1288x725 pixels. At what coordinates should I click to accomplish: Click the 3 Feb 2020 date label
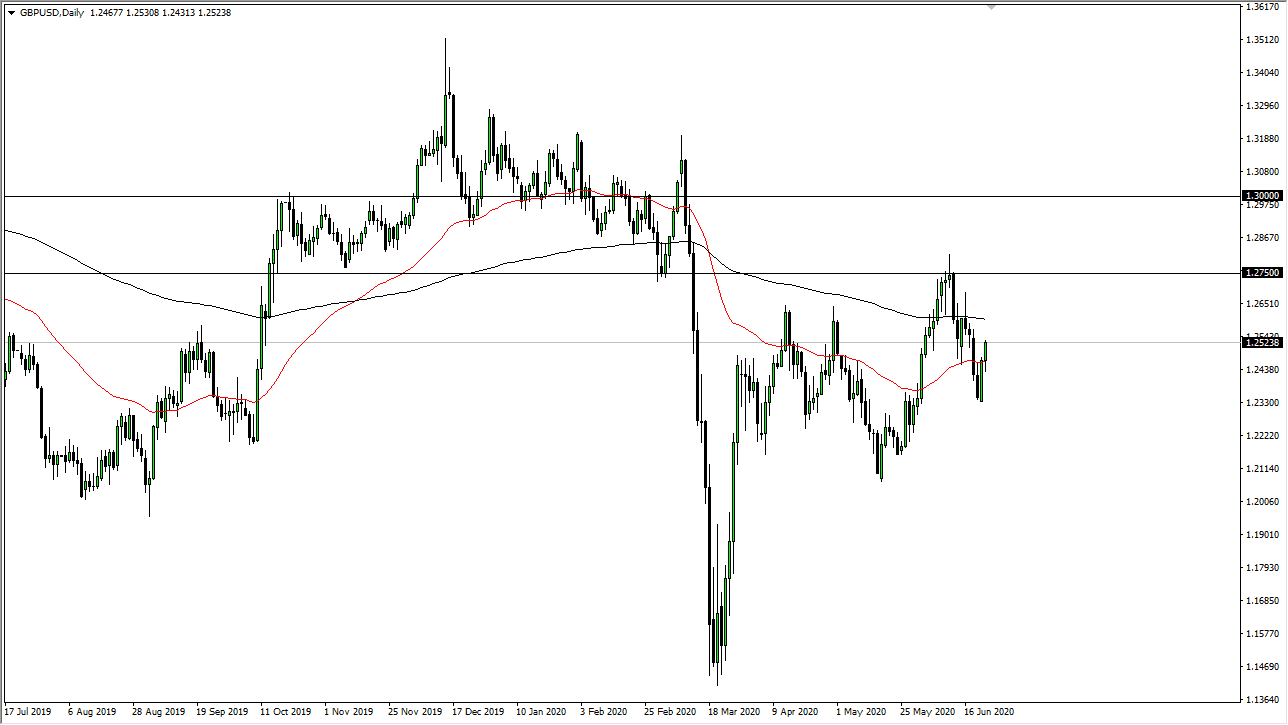click(605, 713)
